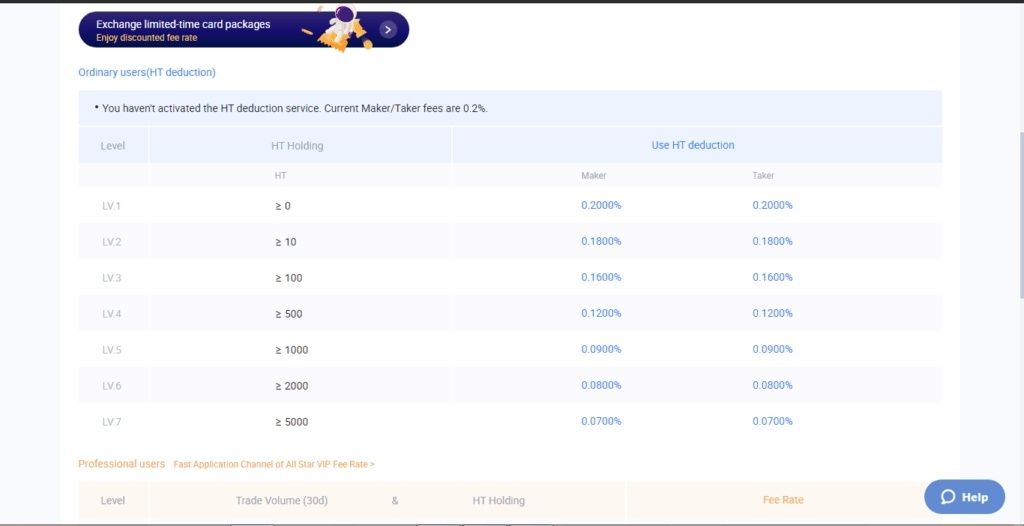The width and height of the screenshot is (1024, 526).
Task: Click the Level header in the ordinary users table
Action: (x=112, y=146)
